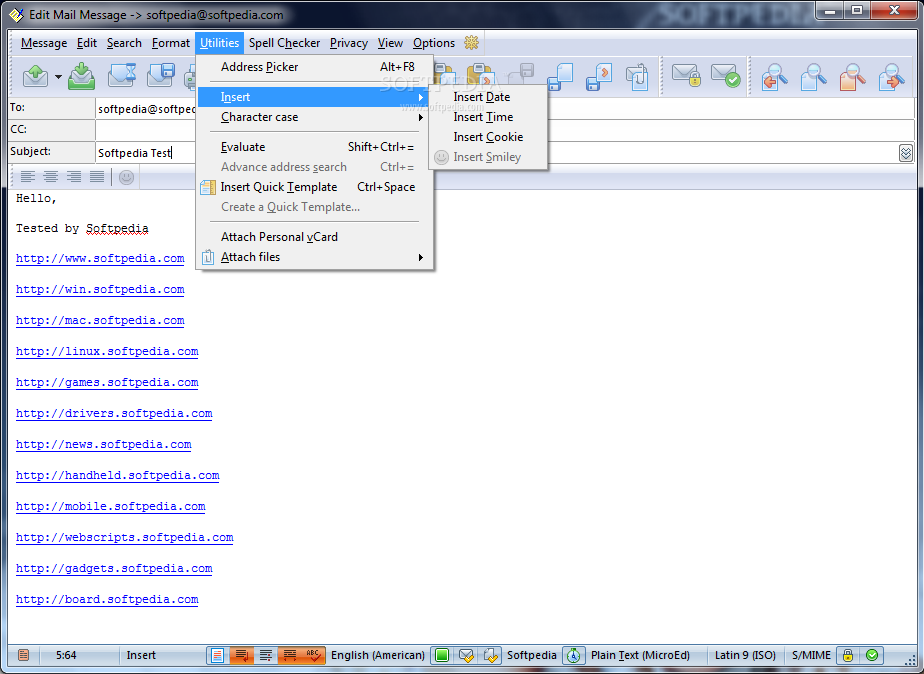The image size is (924, 674).
Task: Click the http://news.softpedia.com link
Action: [104, 445]
